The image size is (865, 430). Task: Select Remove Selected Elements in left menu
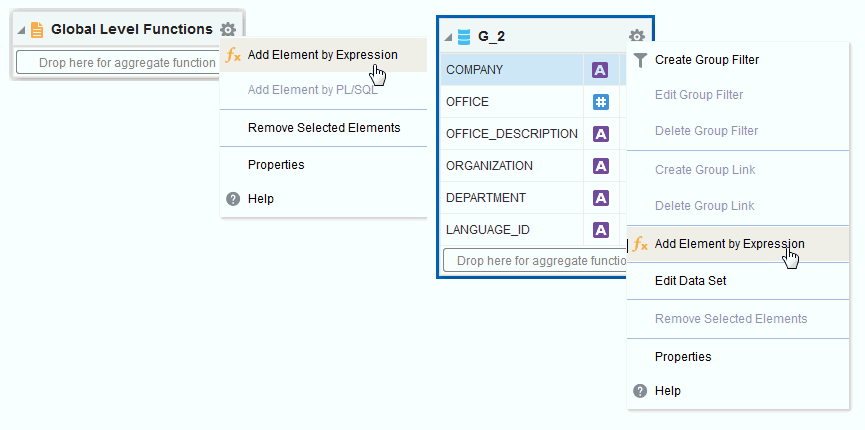[x=323, y=128]
